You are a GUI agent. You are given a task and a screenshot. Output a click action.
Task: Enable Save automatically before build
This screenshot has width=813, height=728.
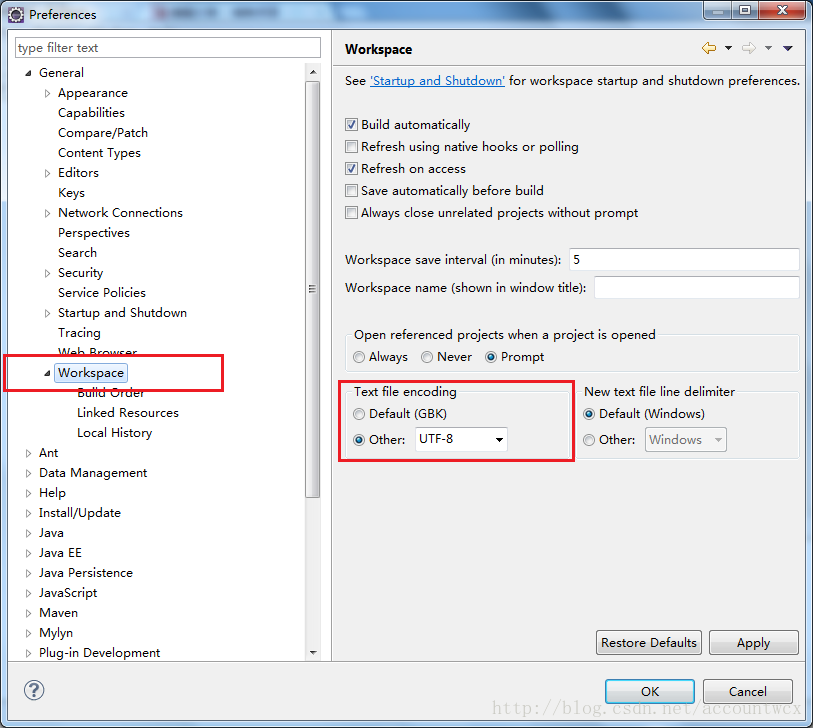pos(352,191)
